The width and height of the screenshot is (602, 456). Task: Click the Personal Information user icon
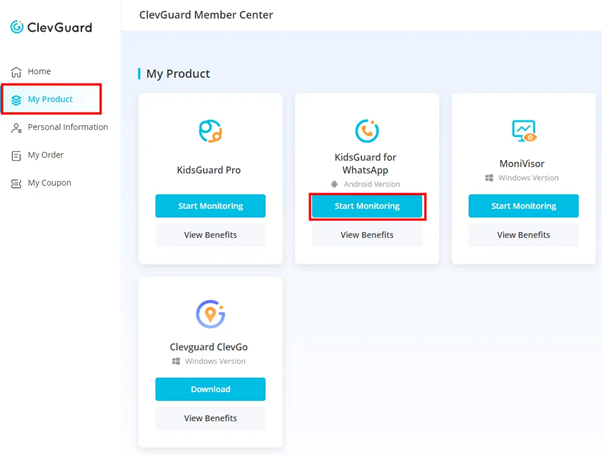tap(16, 128)
